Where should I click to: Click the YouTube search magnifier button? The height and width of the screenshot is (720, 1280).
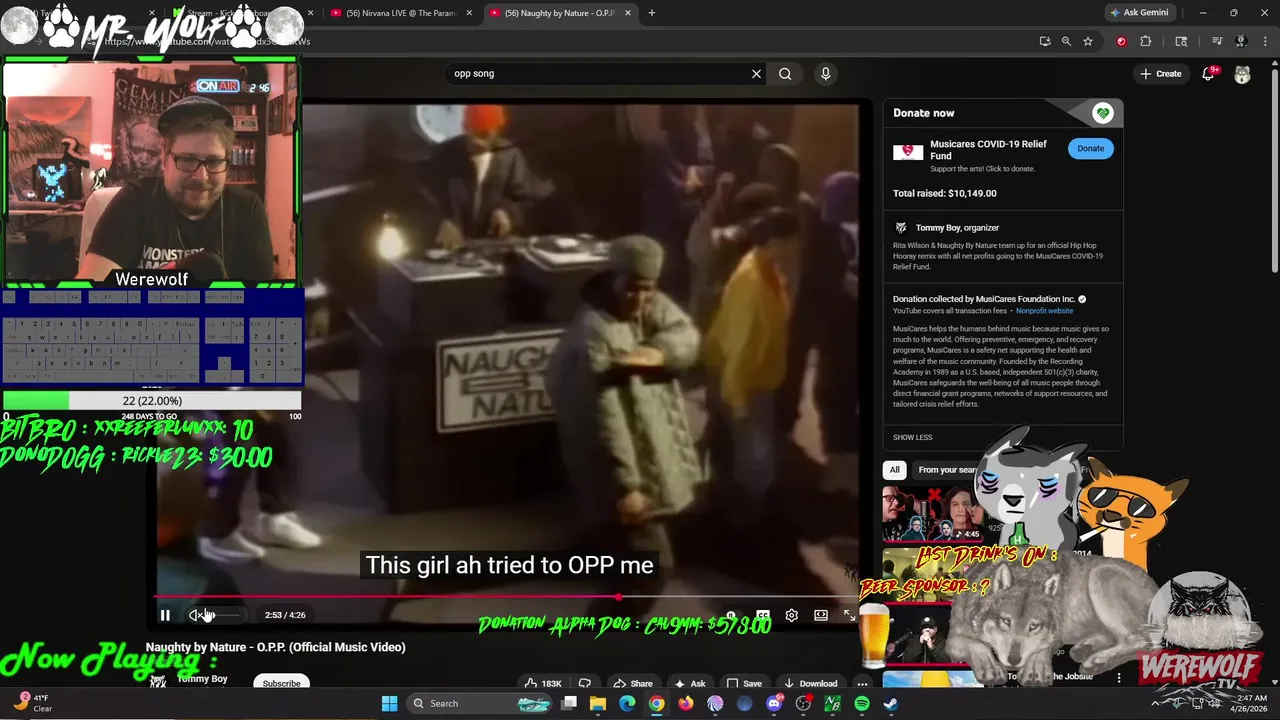[x=785, y=73]
